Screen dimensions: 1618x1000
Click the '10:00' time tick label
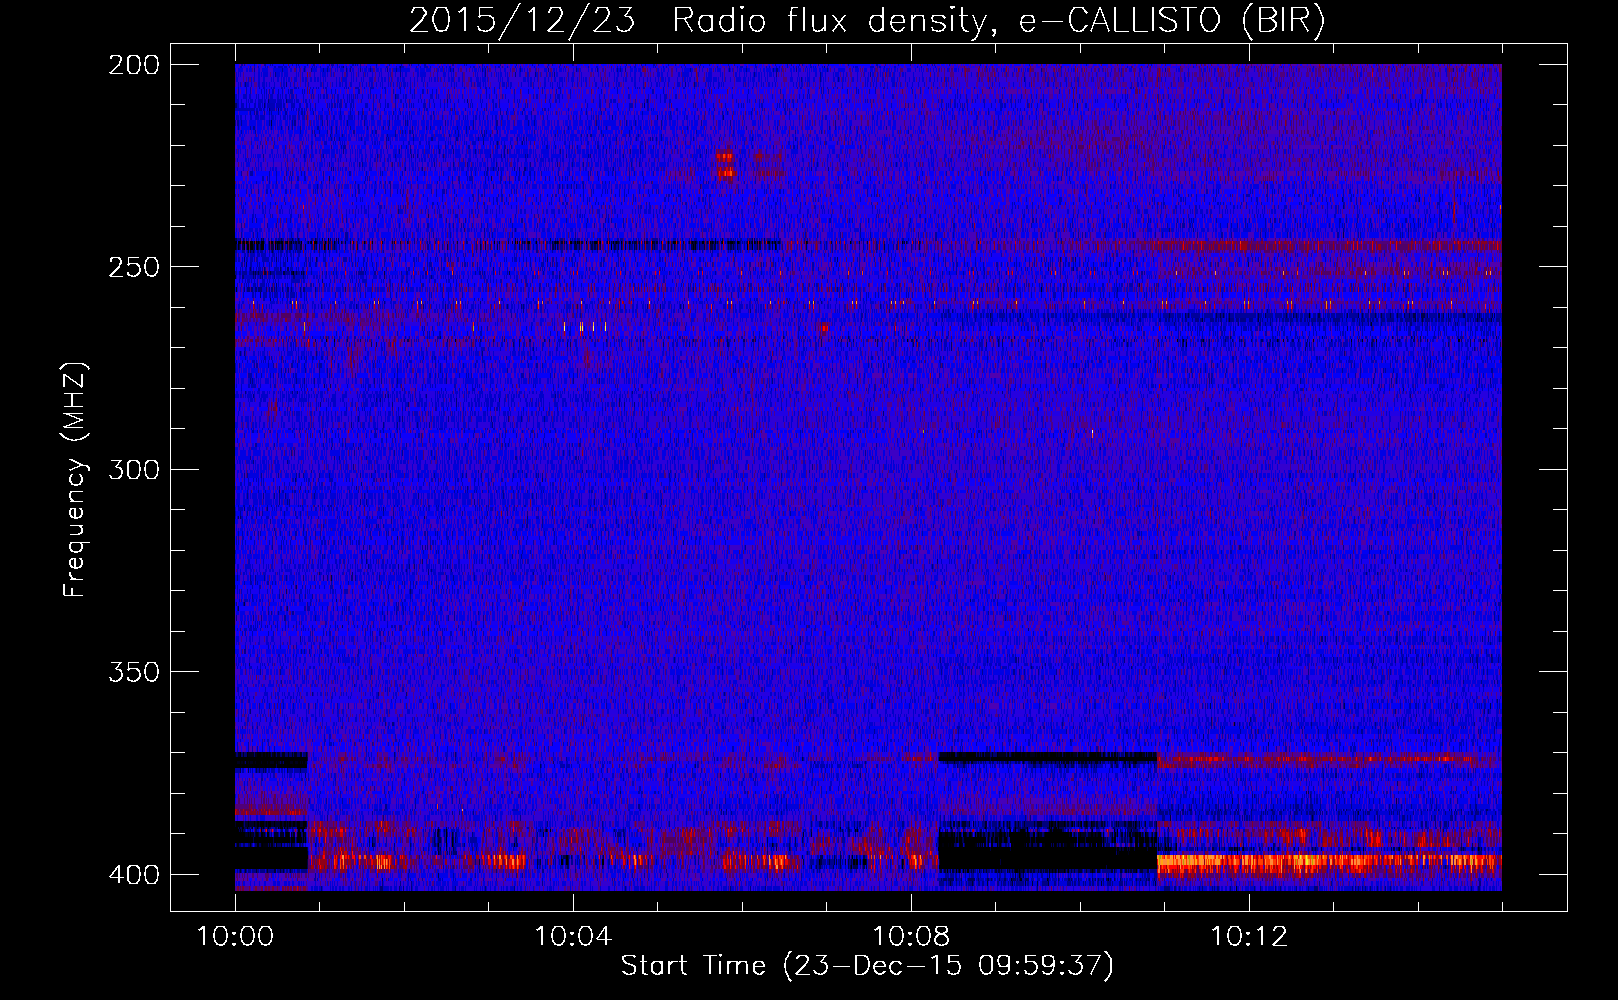coord(235,937)
